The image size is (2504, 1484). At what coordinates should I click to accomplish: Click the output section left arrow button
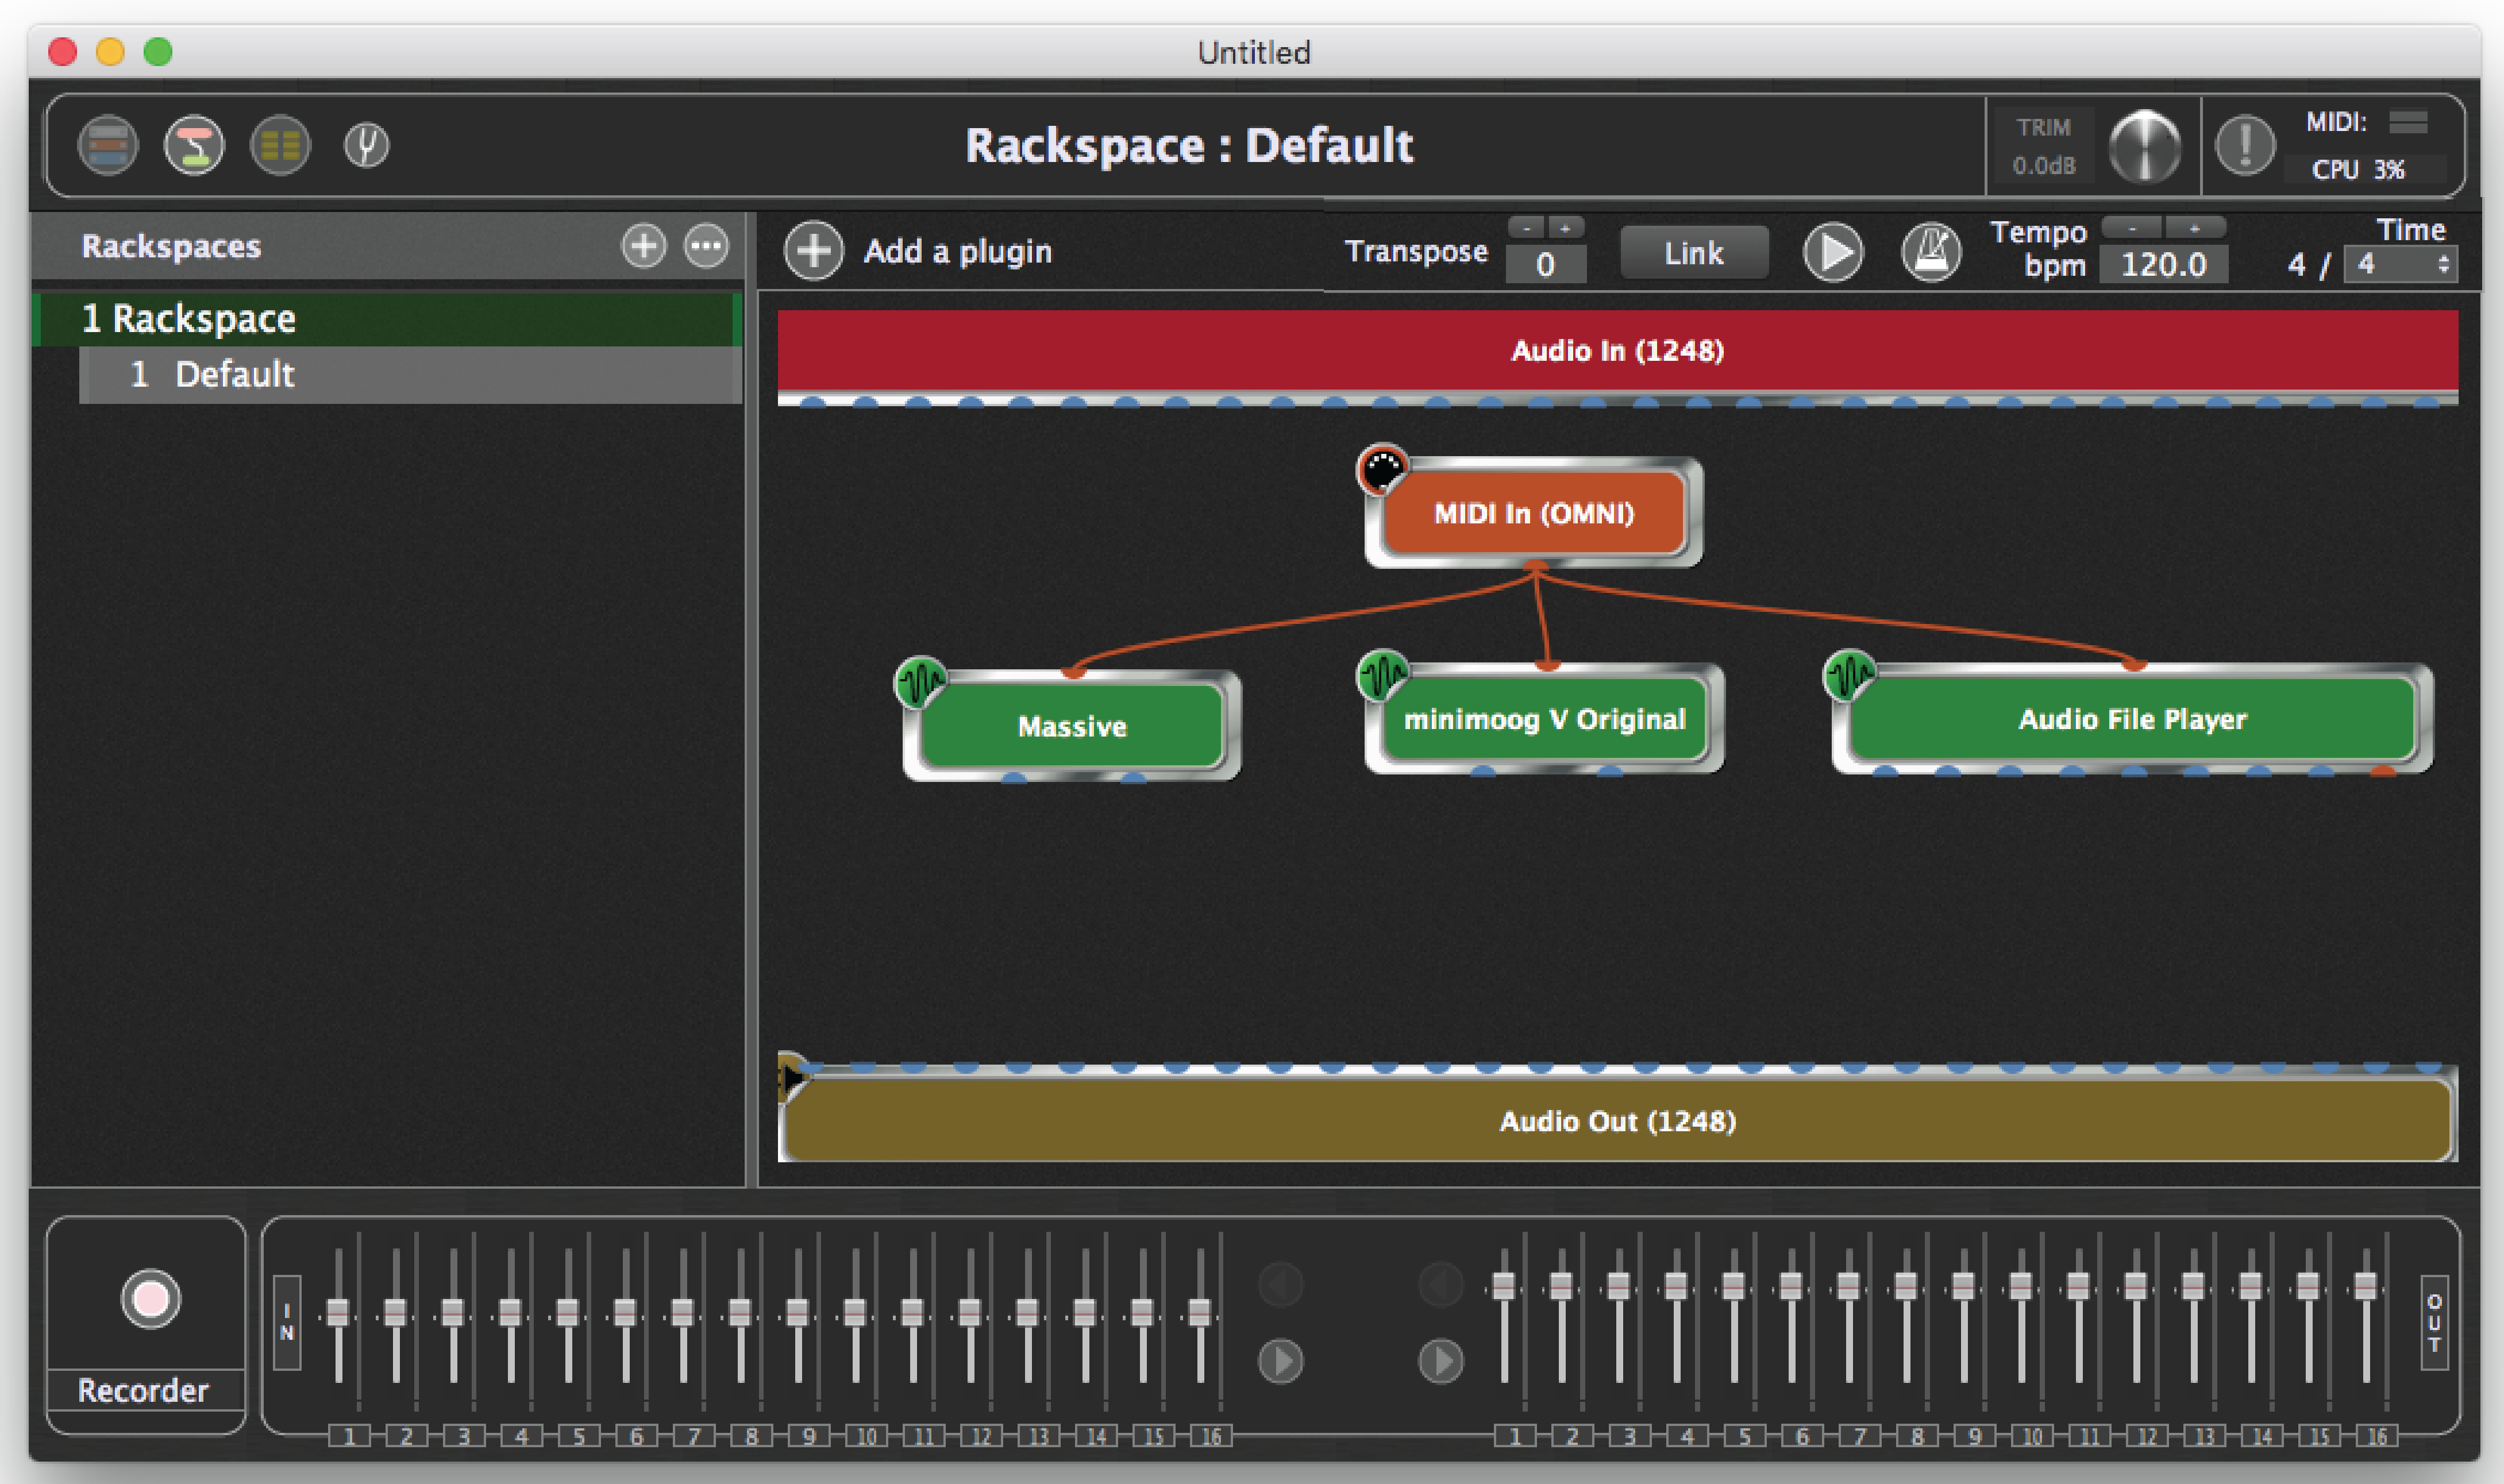1441,1284
